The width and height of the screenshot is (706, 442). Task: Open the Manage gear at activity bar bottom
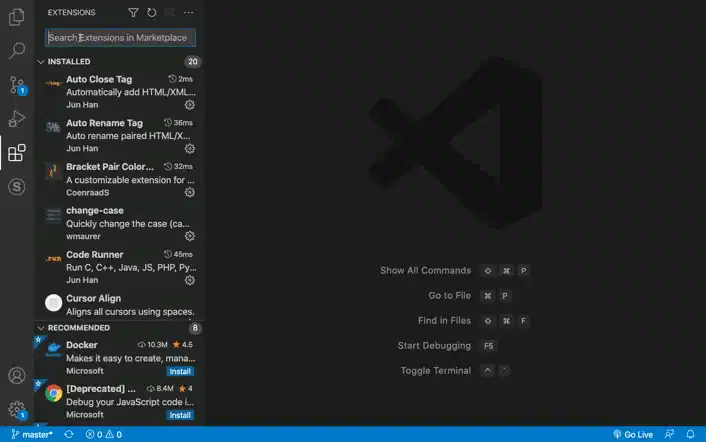pos(17,410)
